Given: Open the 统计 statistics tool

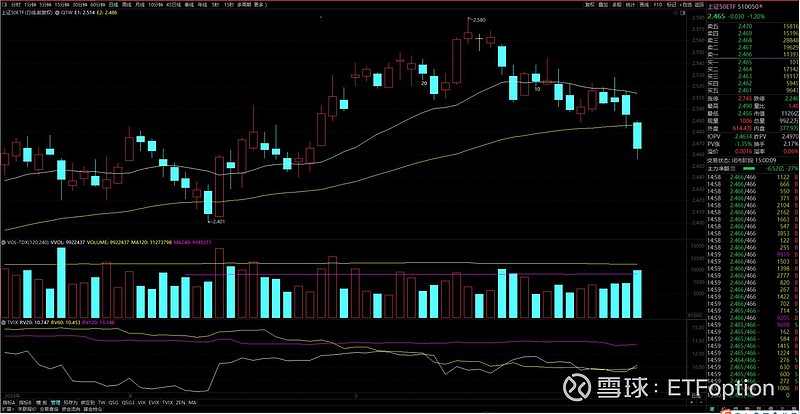Looking at the screenshot, I should (631, 4).
